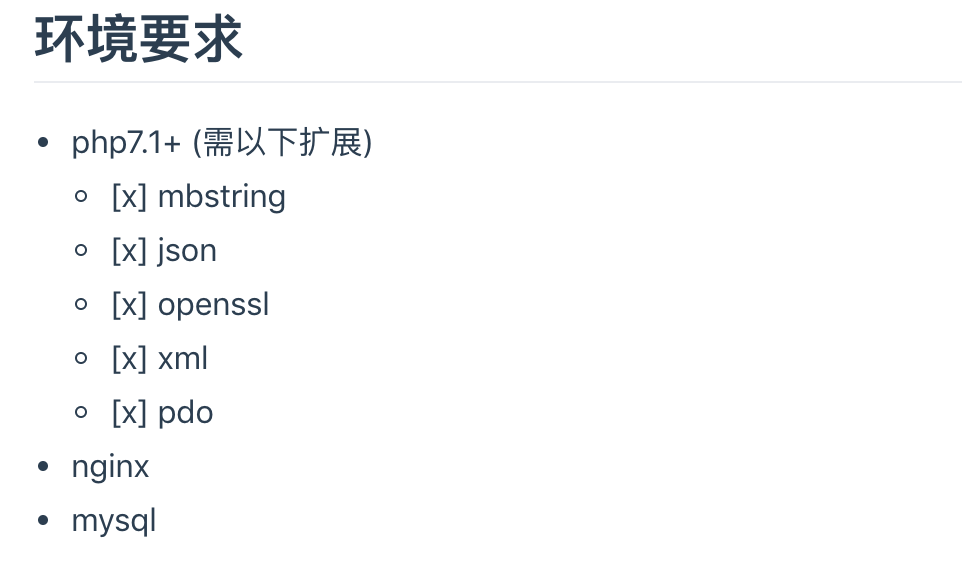Click the hollow bullet before mbstring

pyautogui.click(x=82, y=197)
